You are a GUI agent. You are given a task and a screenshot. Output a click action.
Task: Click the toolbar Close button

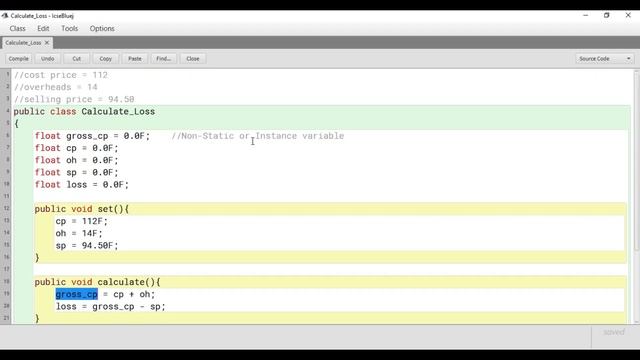click(x=193, y=59)
